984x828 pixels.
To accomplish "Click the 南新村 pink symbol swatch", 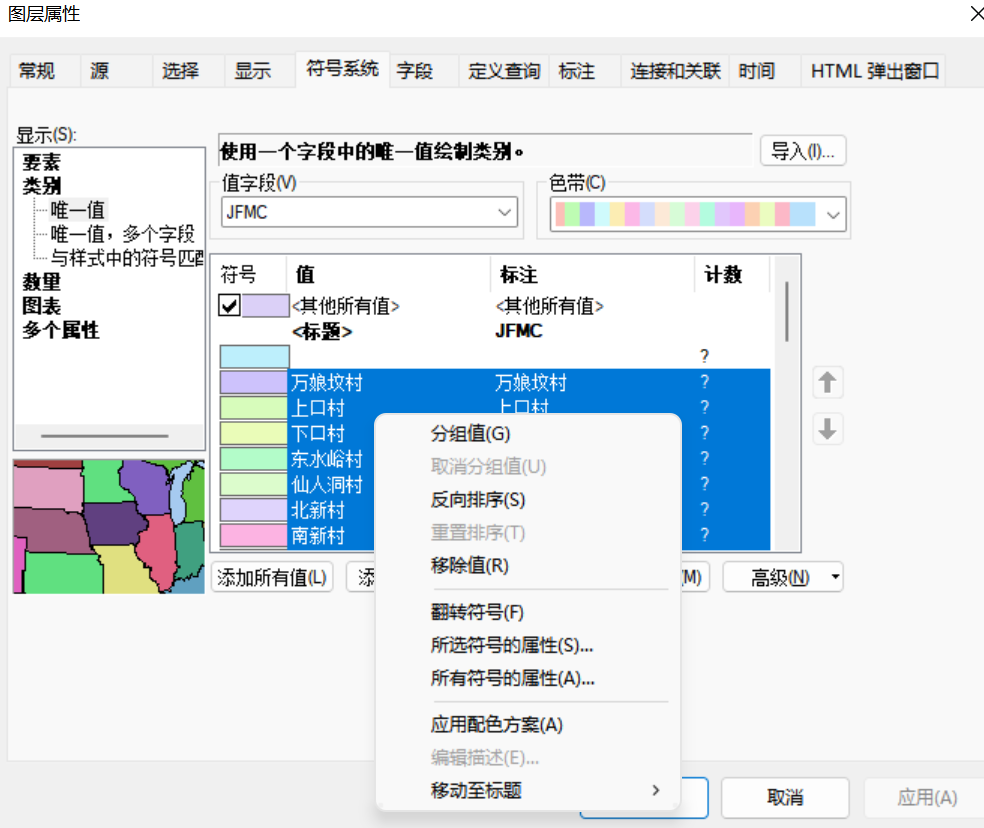I will point(254,535).
